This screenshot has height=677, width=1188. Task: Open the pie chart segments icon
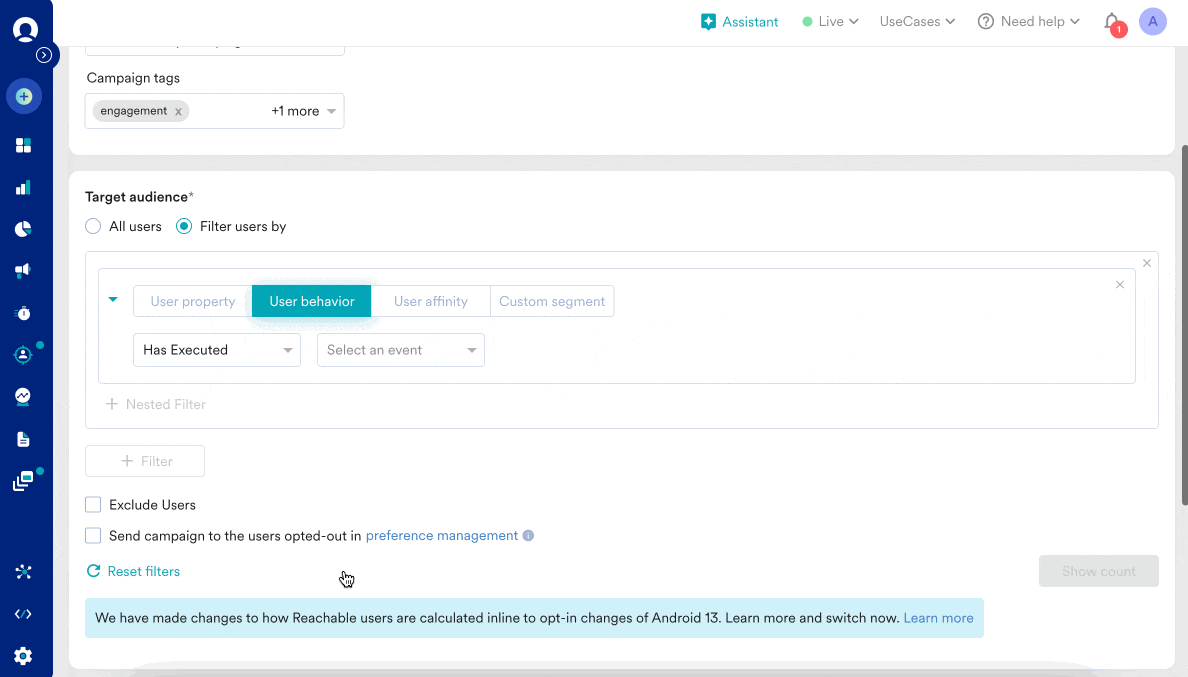(23, 229)
